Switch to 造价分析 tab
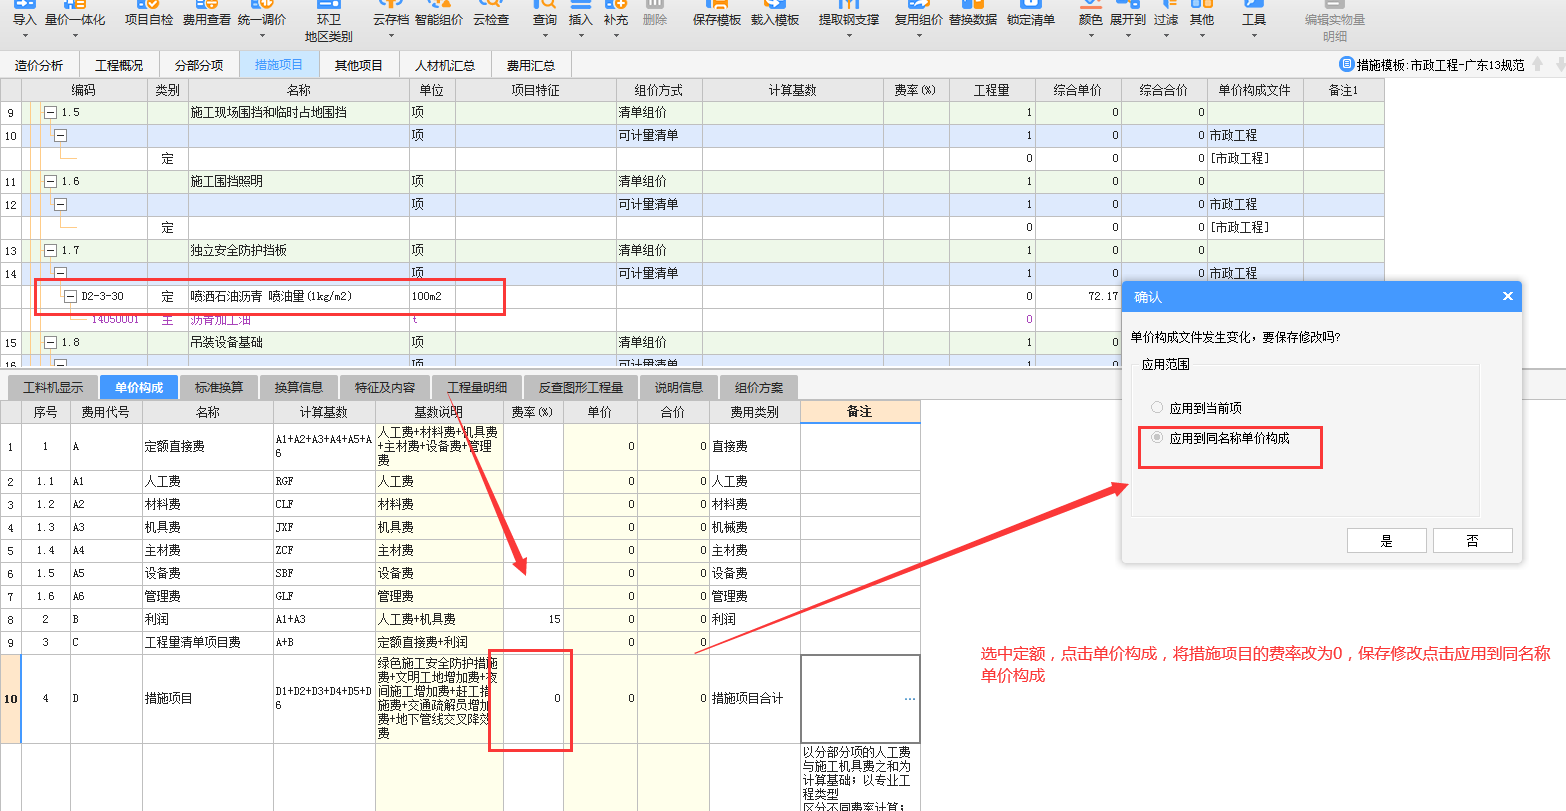The height and width of the screenshot is (811, 1566). [x=39, y=66]
